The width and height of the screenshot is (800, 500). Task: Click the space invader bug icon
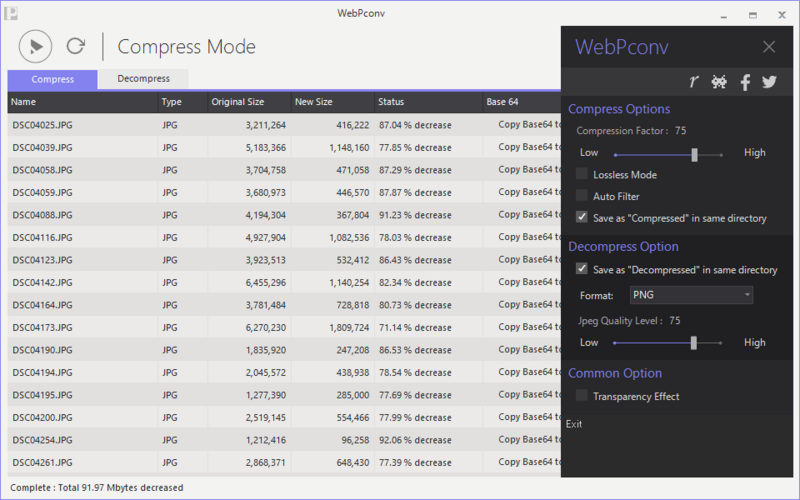(719, 82)
